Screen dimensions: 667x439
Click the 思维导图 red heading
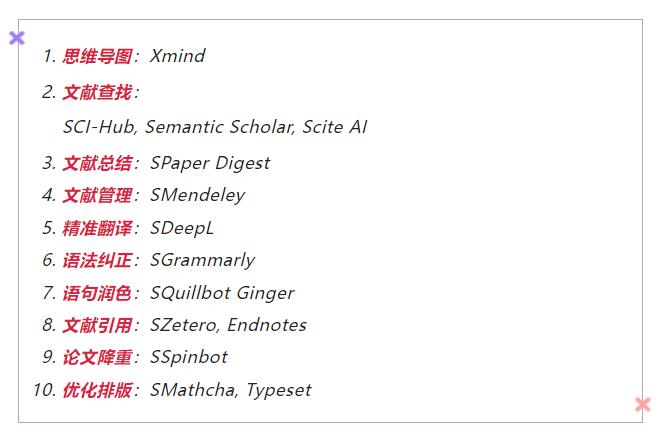(98, 56)
